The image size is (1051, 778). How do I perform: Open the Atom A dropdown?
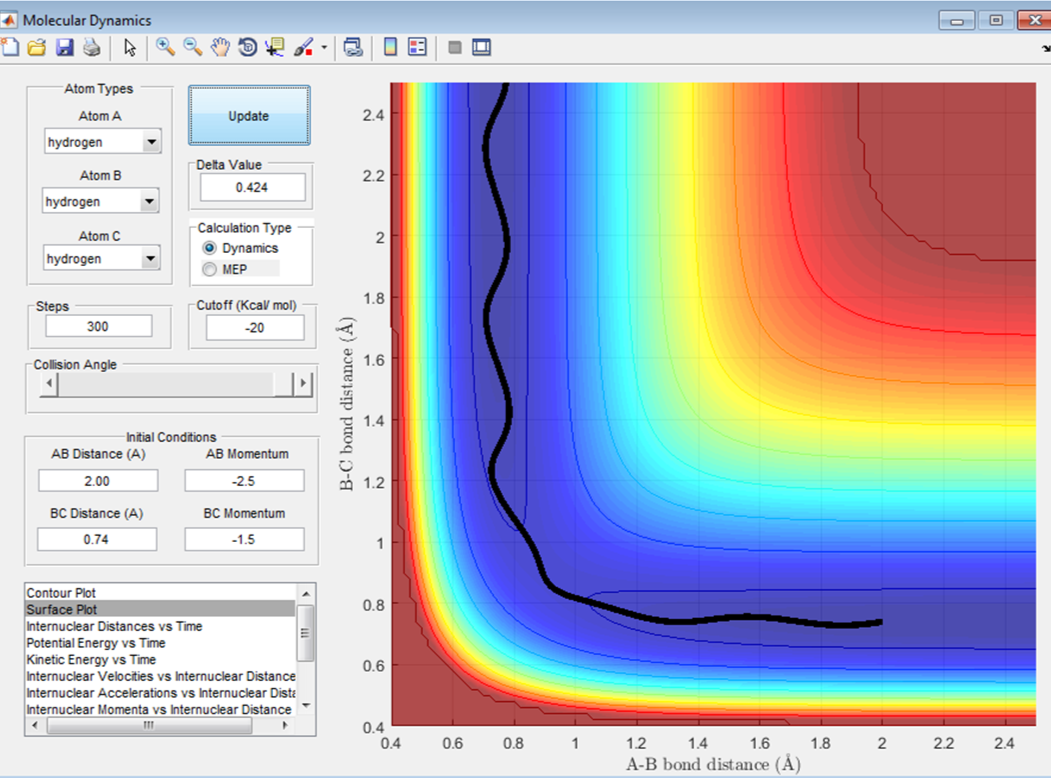(x=151, y=143)
